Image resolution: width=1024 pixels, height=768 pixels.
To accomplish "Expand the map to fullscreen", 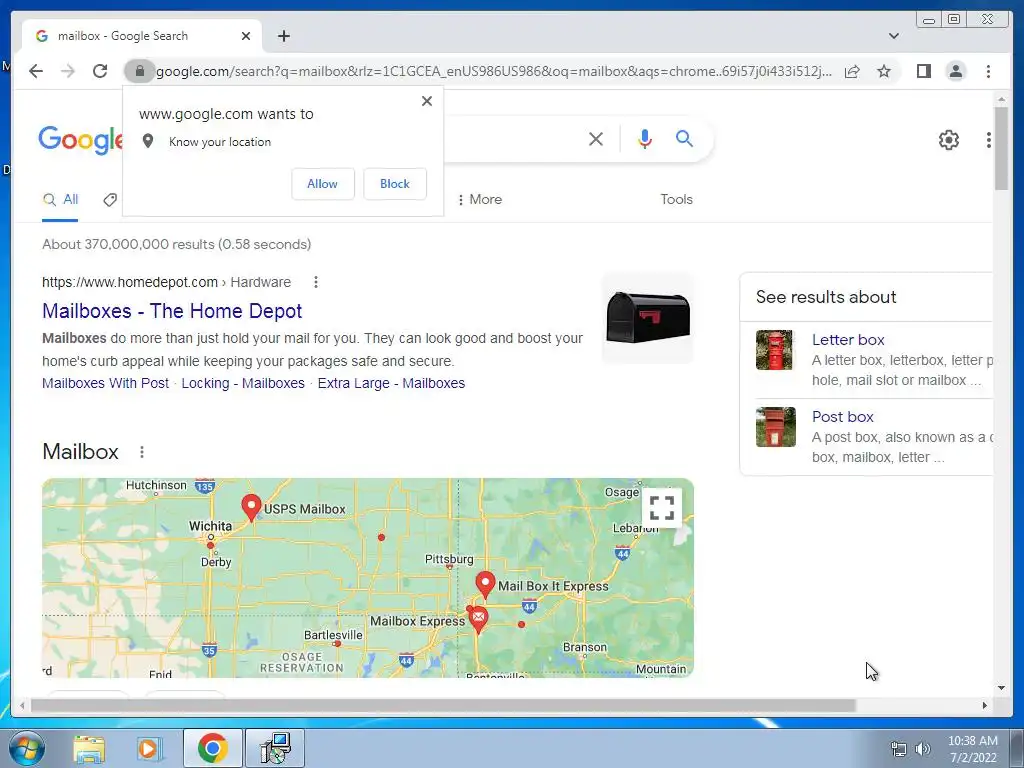I will pos(662,507).
